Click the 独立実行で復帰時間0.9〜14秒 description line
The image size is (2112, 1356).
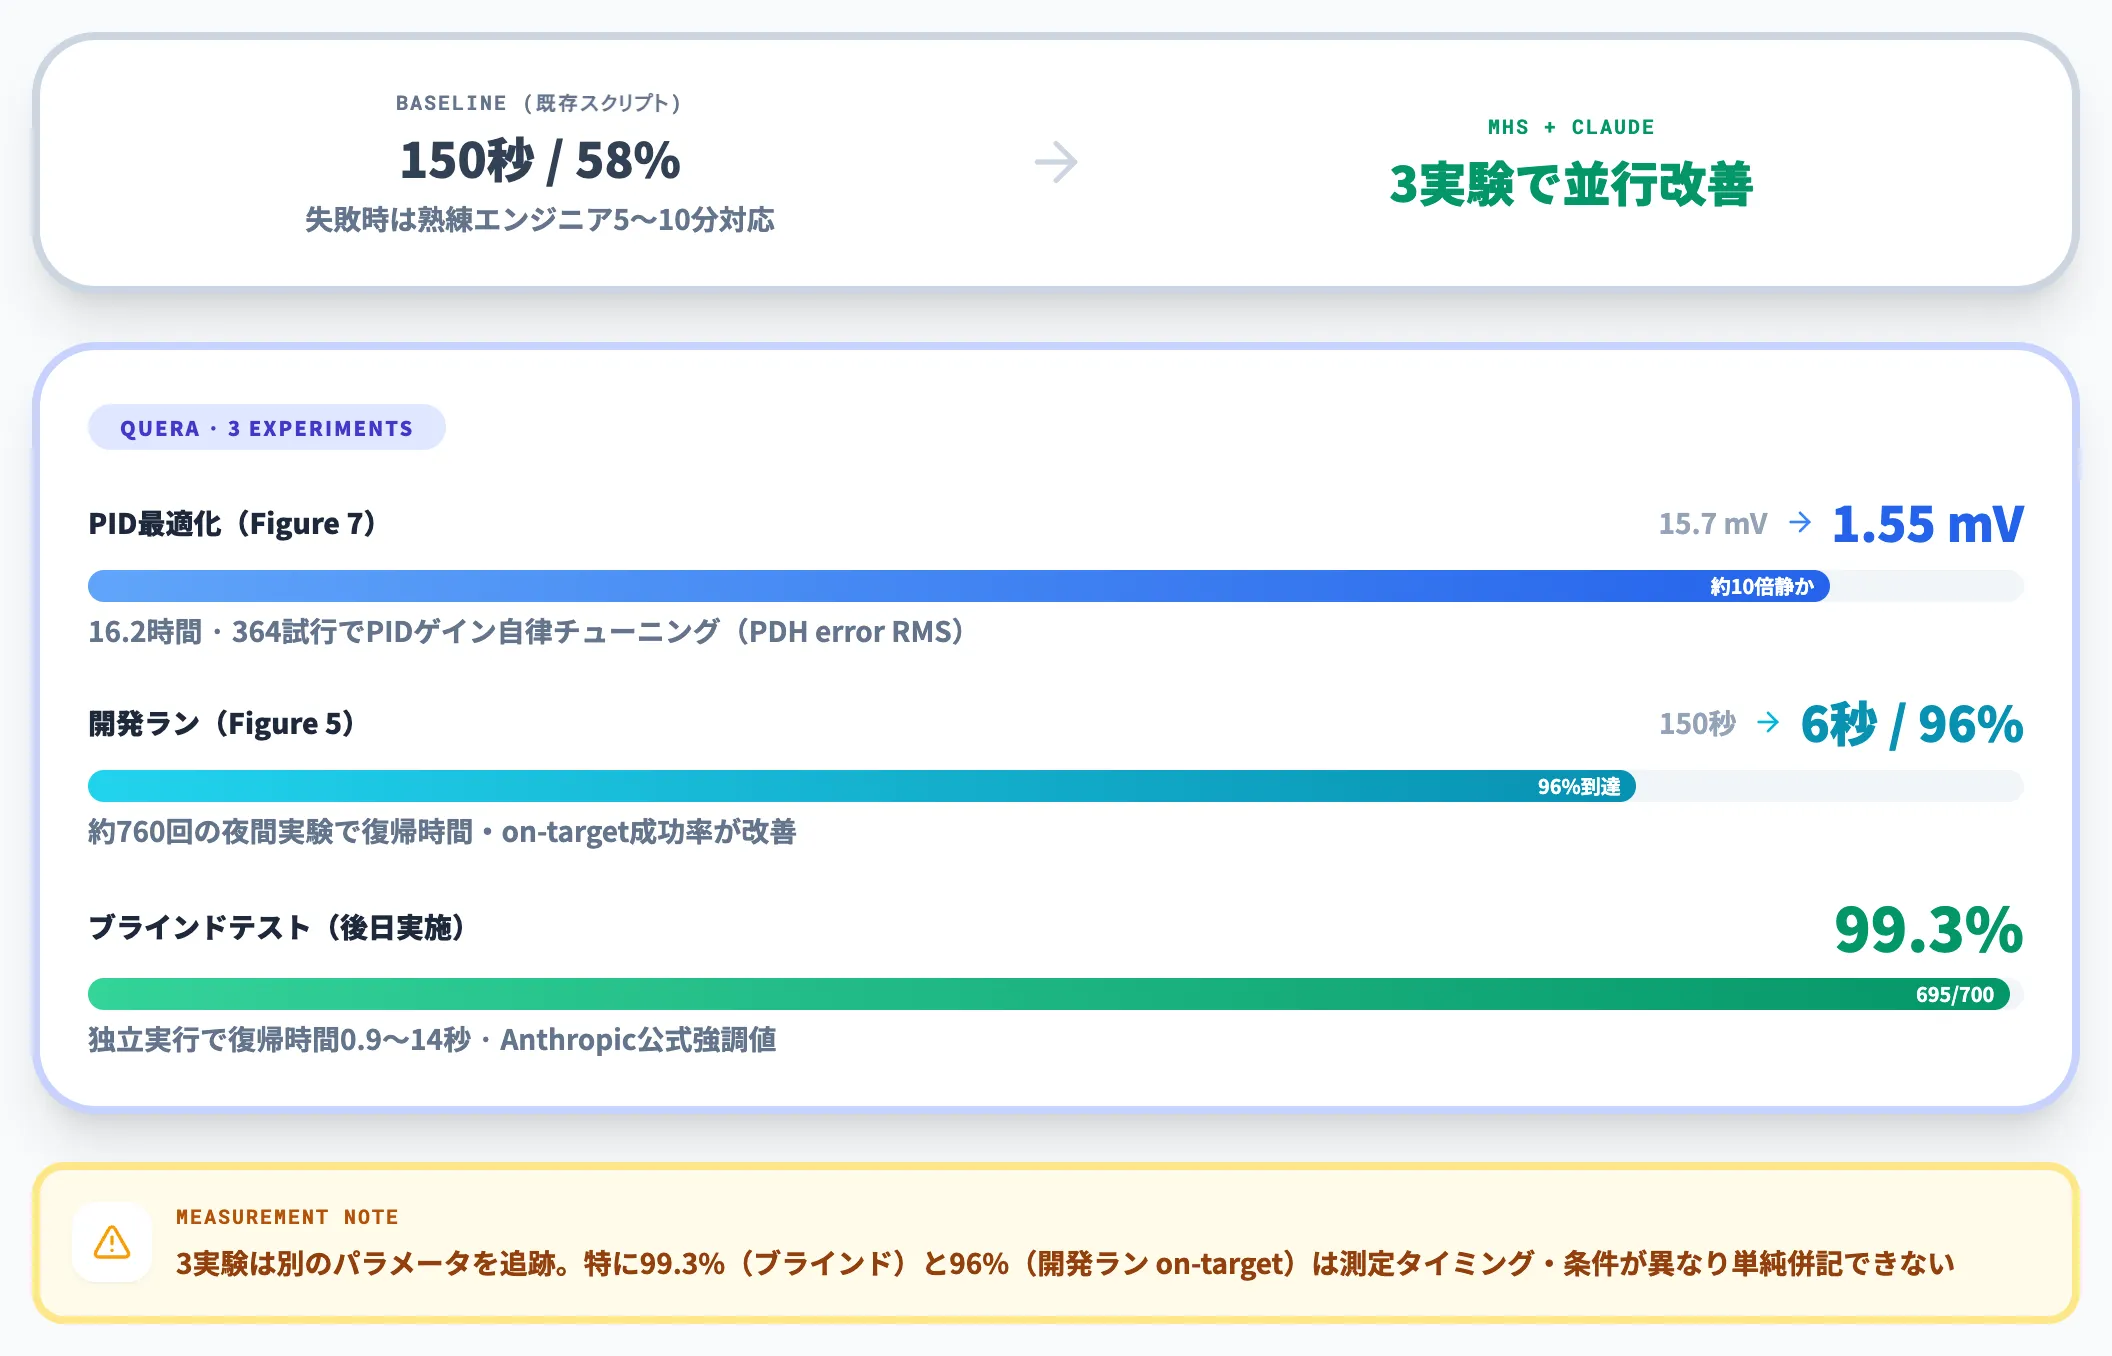tap(432, 1040)
